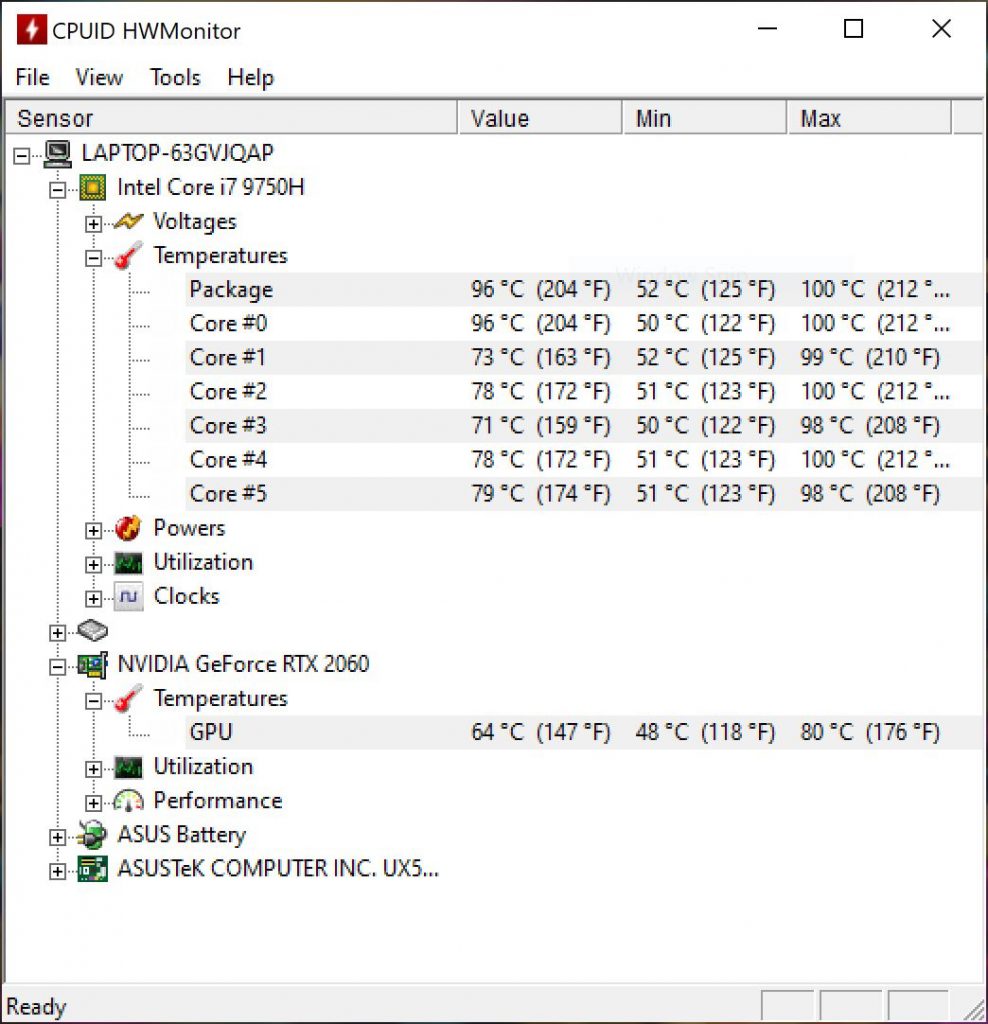
Task: Open the File menu
Action: point(32,77)
